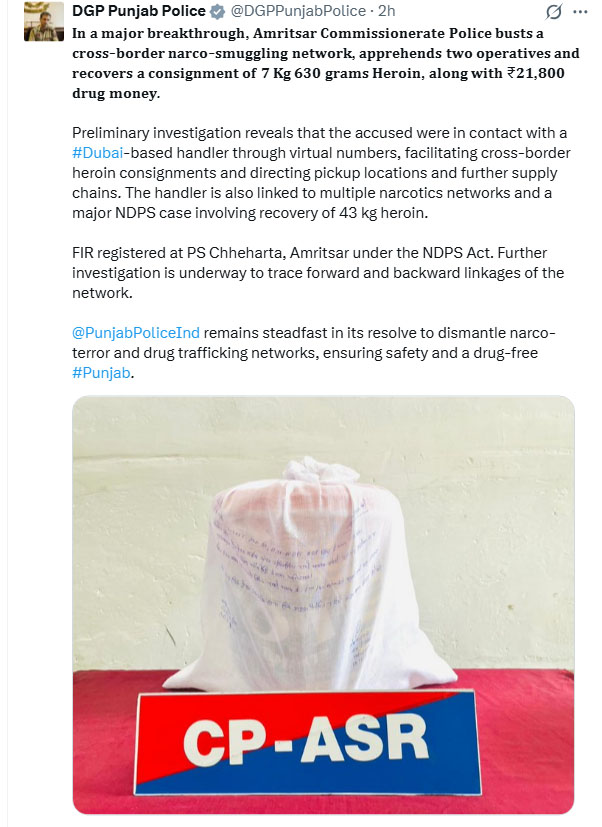
Task: Click the FIR registered at PS Chheharta paragraph
Action: point(318,273)
